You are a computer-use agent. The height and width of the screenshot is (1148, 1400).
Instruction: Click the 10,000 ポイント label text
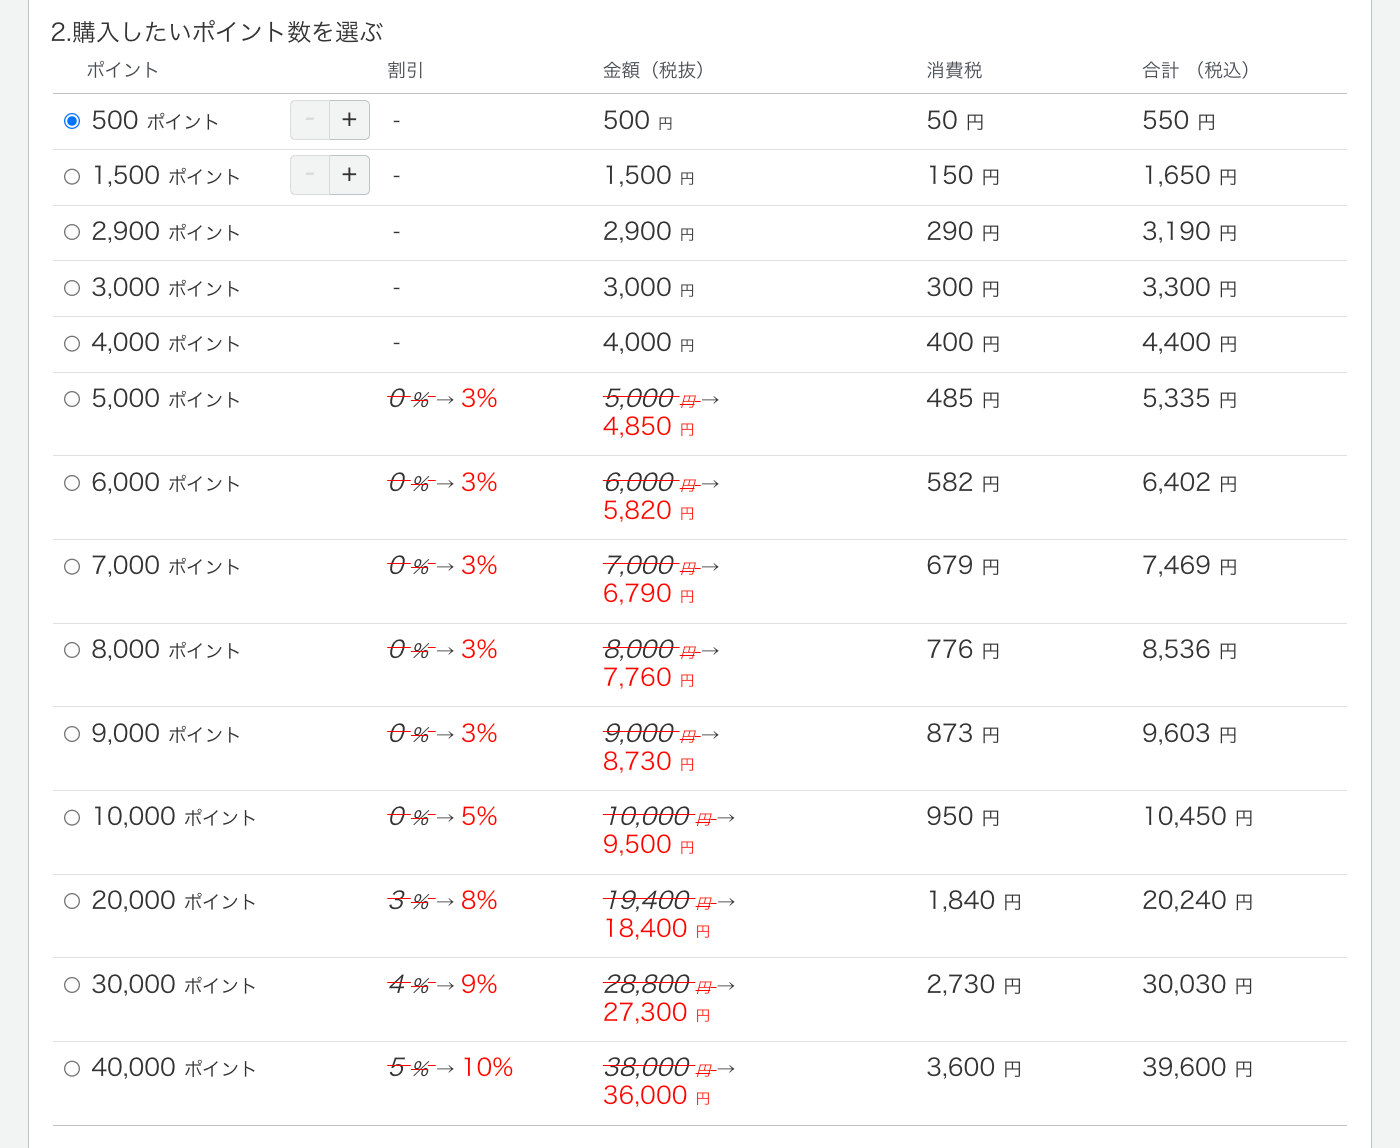(174, 817)
